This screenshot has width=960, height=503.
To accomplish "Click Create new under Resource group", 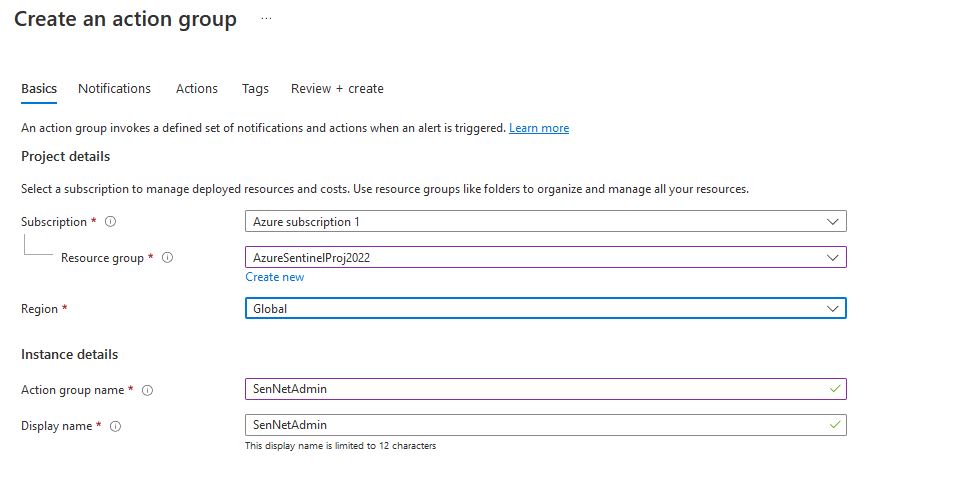I will click(274, 277).
